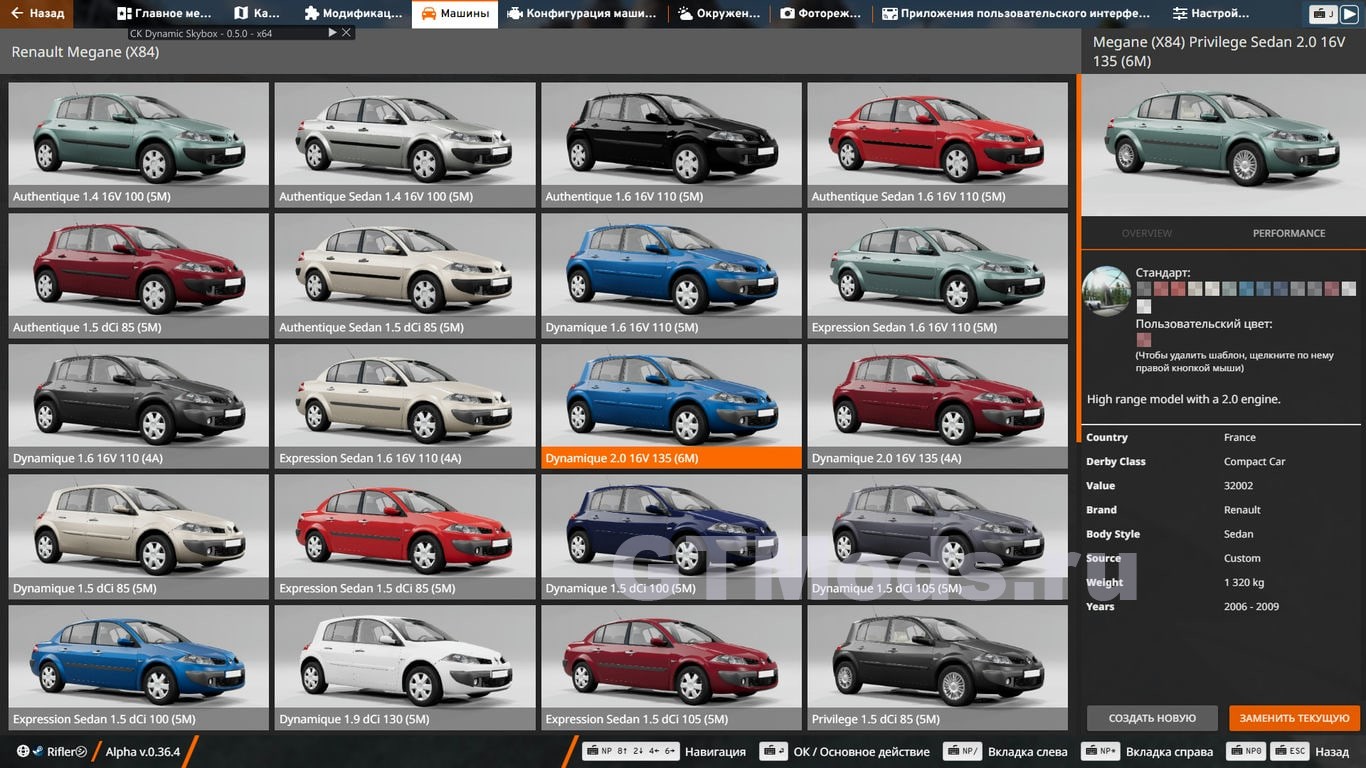
Task: Select Expression Sedan 1.6 16V 110 (5M)
Action: point(938,275)
